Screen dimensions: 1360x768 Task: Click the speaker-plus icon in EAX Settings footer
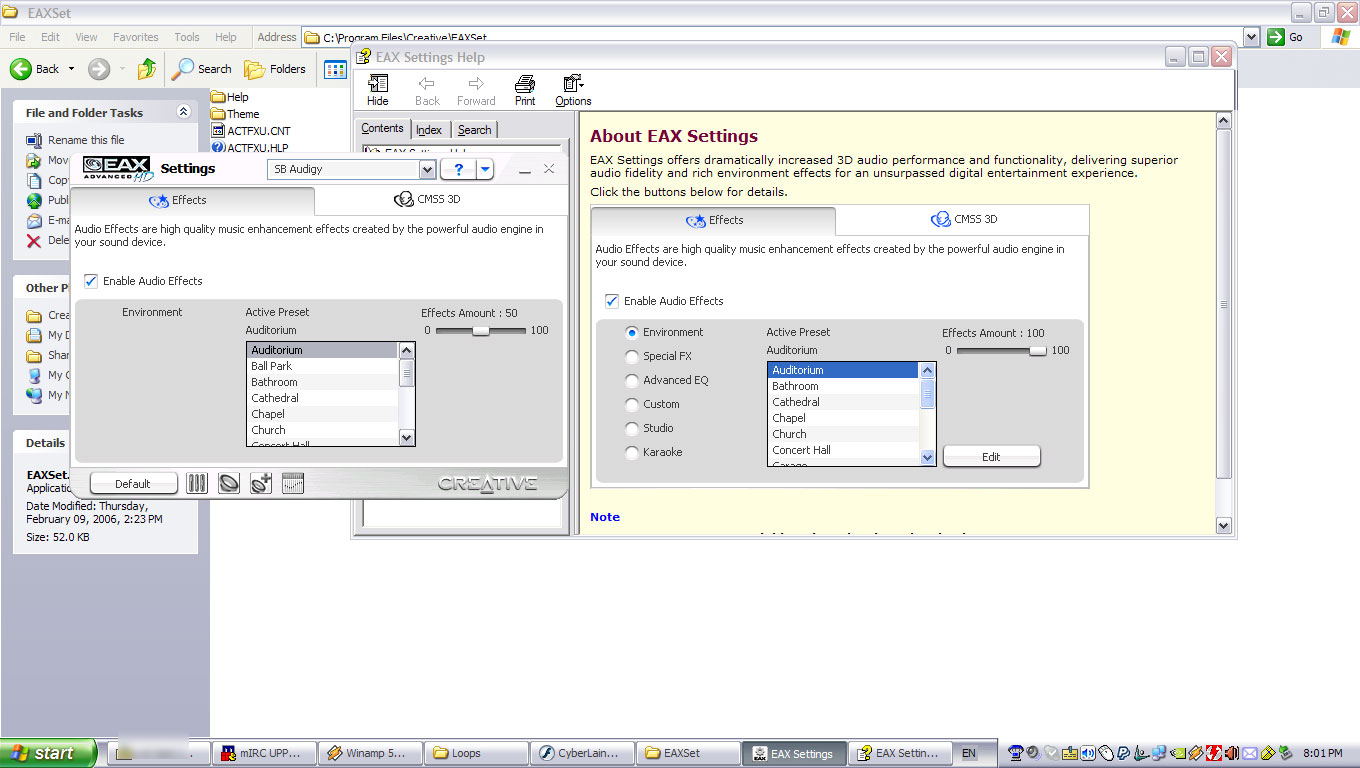(x=261, y=483)
